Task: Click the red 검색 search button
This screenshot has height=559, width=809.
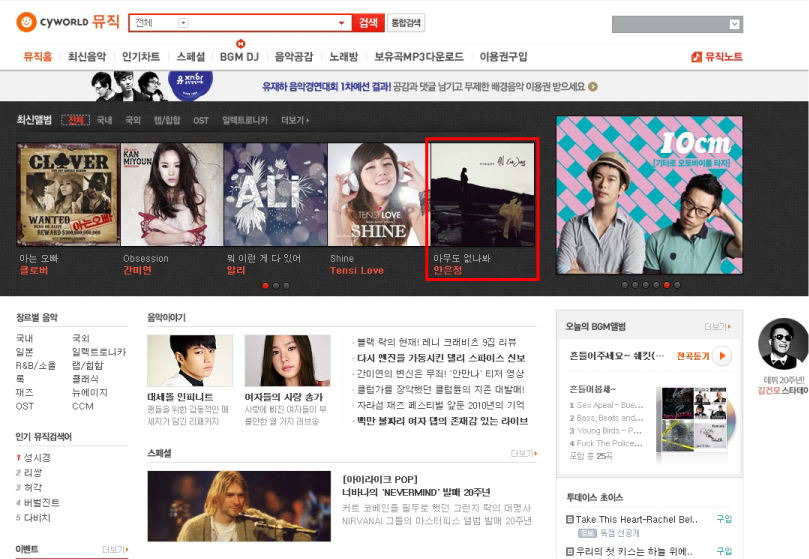Action: click(x=368, y=23)
